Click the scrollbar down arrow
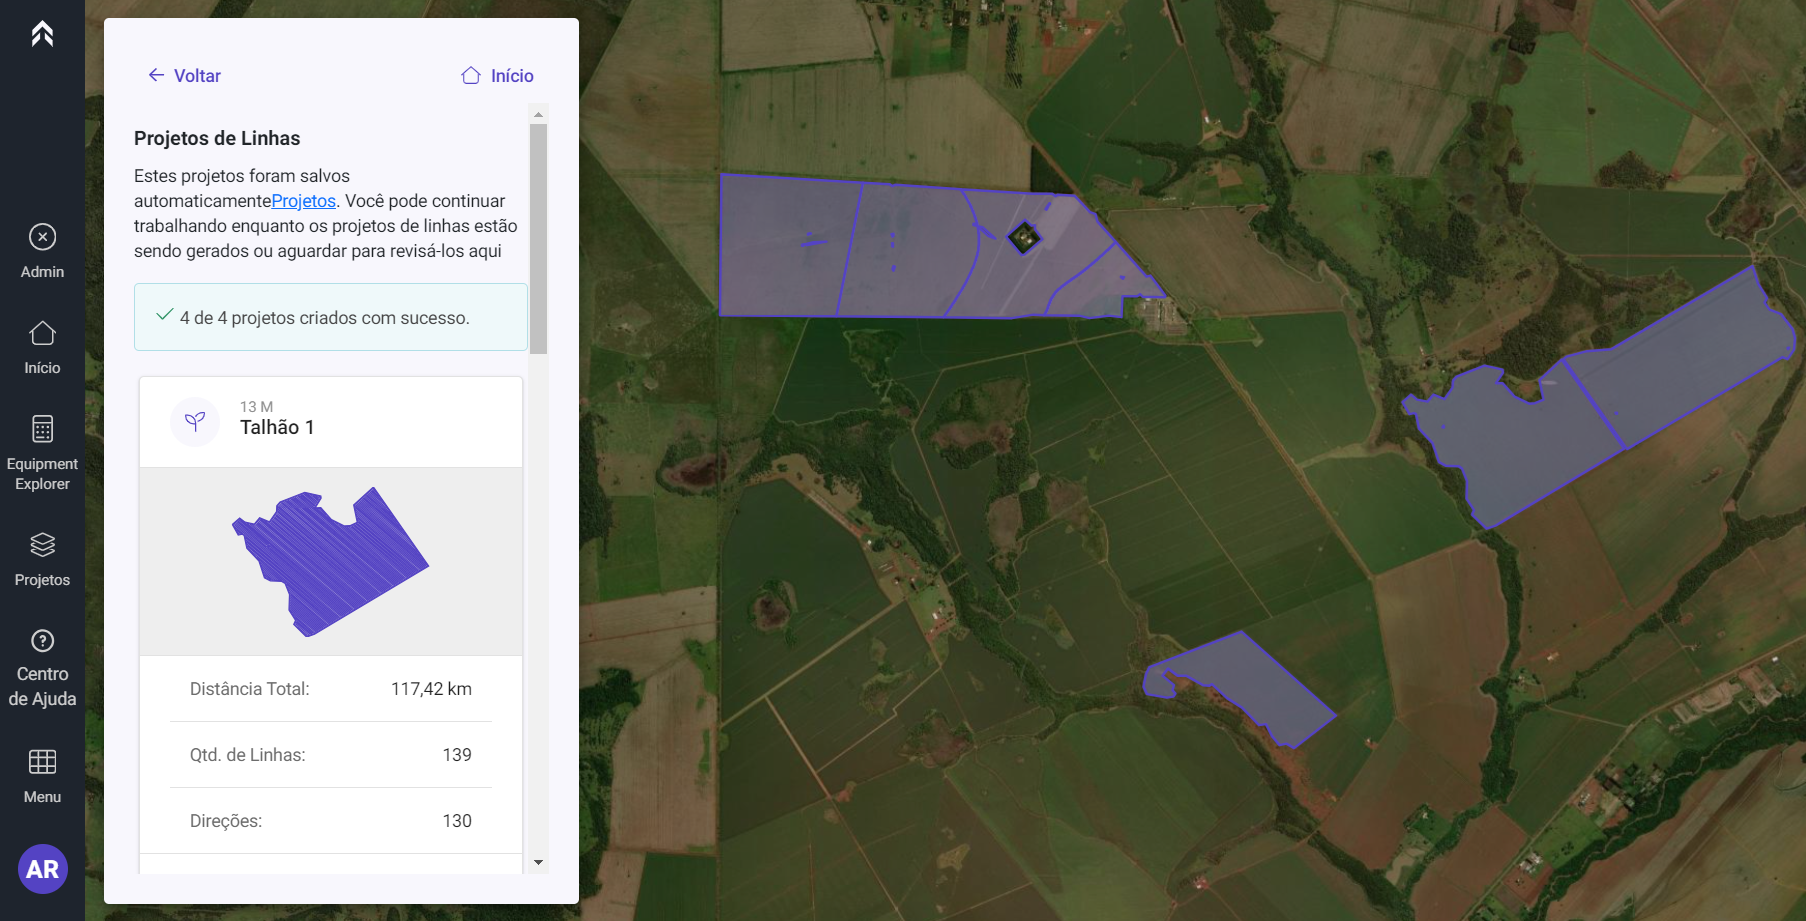This screenshot has height=921, width=1806. coord(538,862)
